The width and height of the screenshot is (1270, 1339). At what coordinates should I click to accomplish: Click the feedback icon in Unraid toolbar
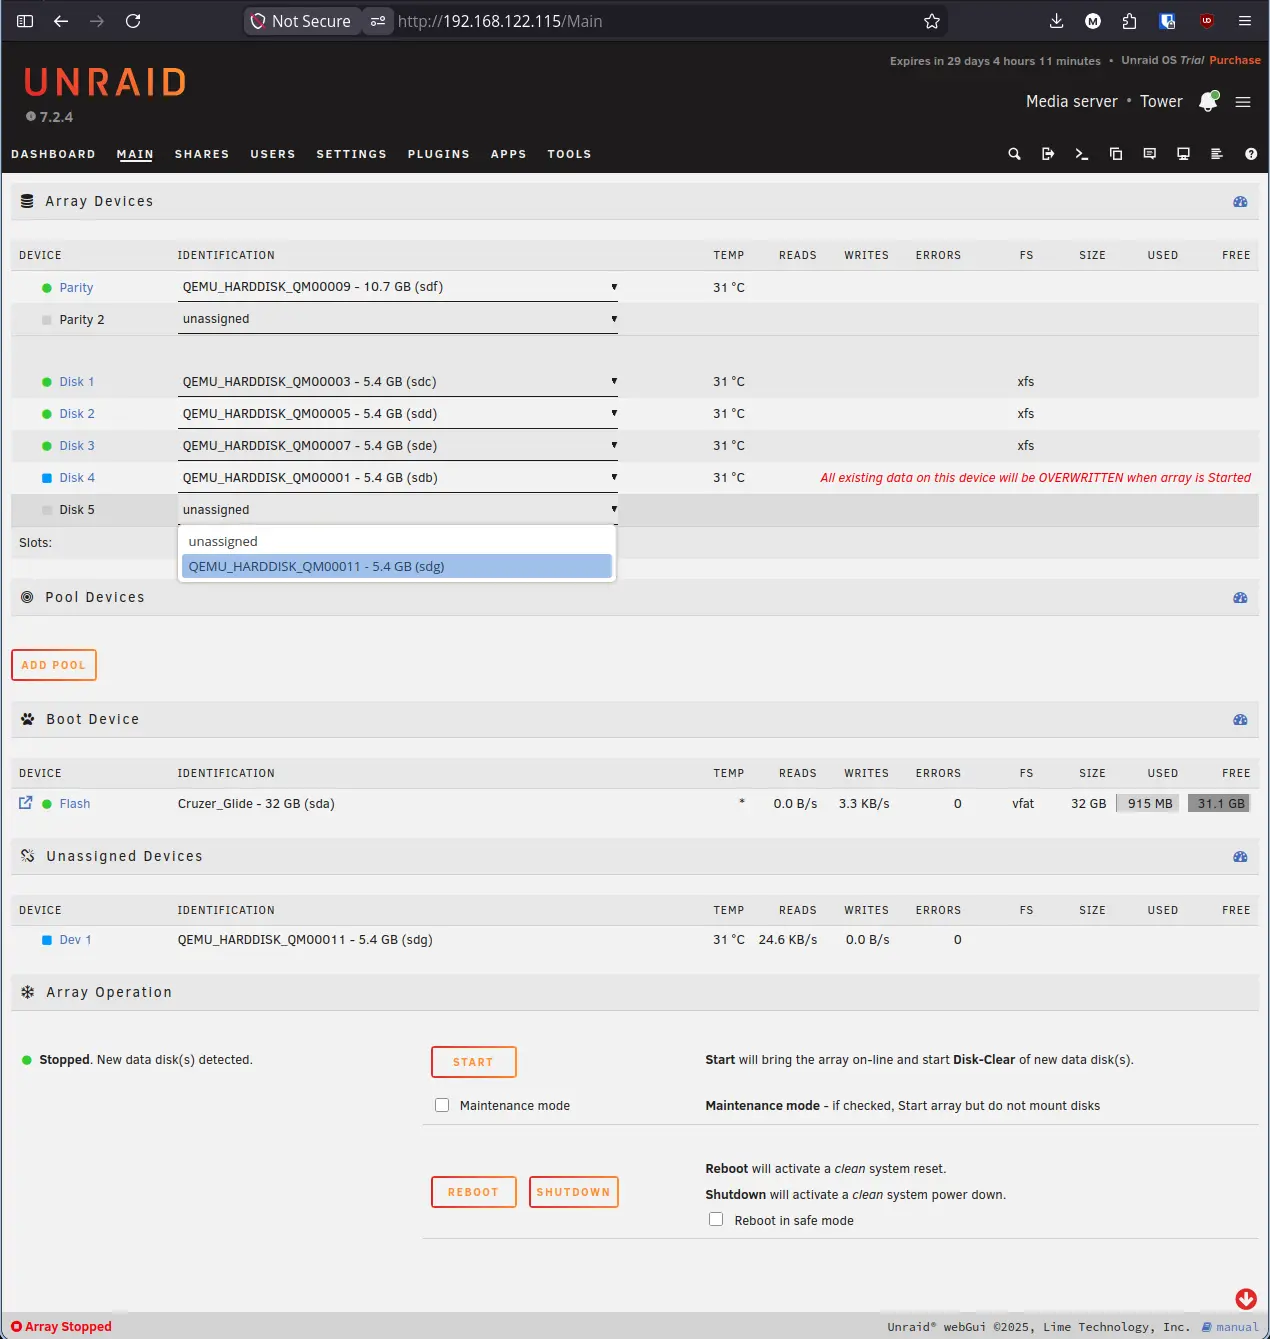1150,154
